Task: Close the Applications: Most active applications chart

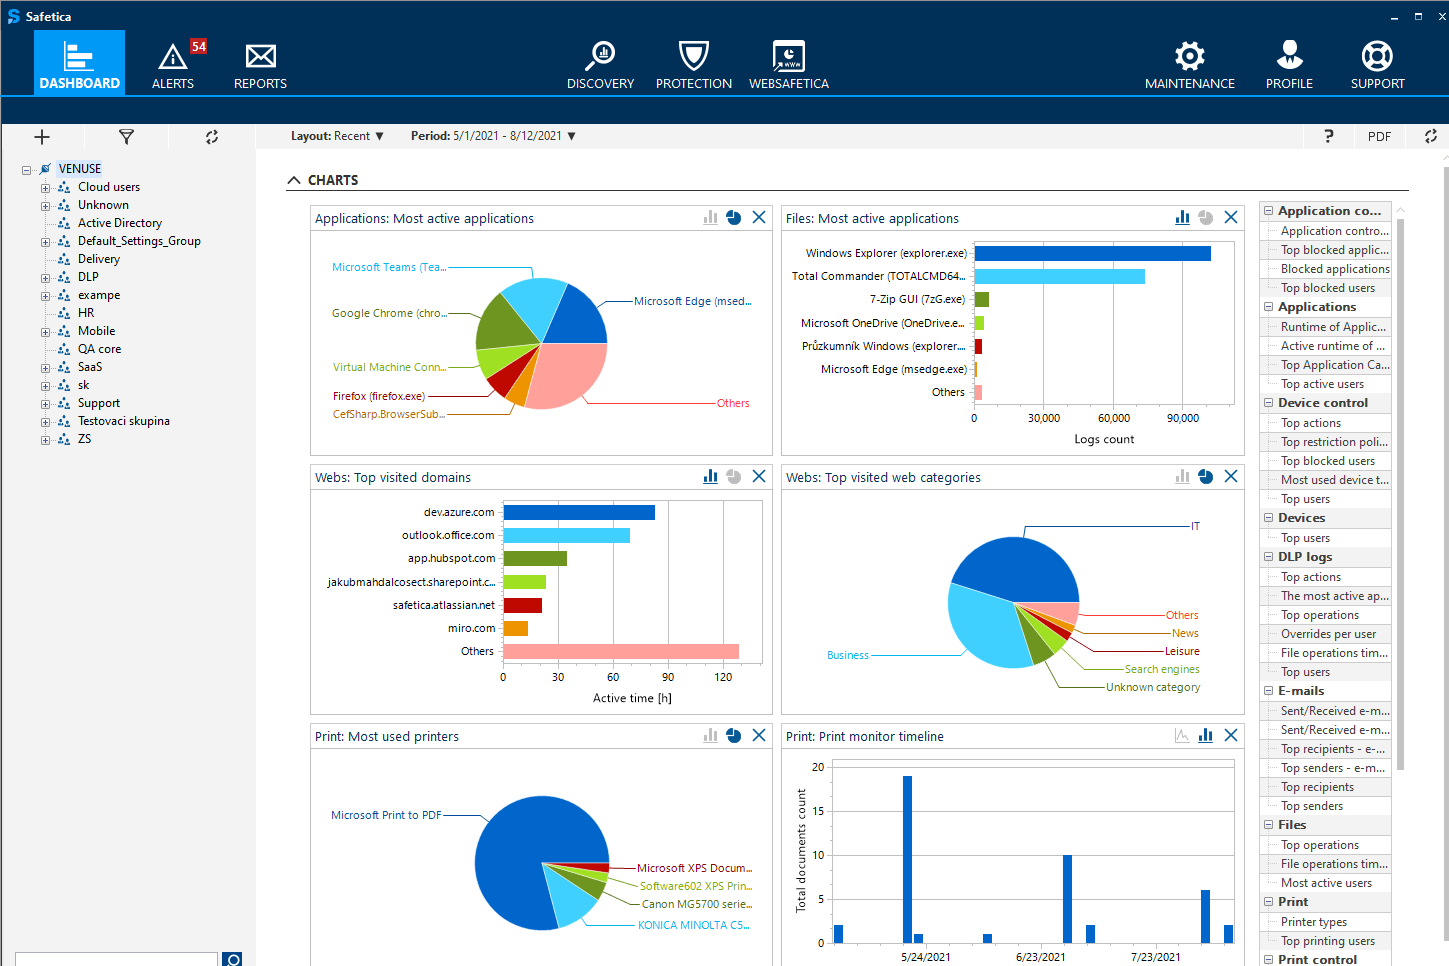Action: pos(759,217)
